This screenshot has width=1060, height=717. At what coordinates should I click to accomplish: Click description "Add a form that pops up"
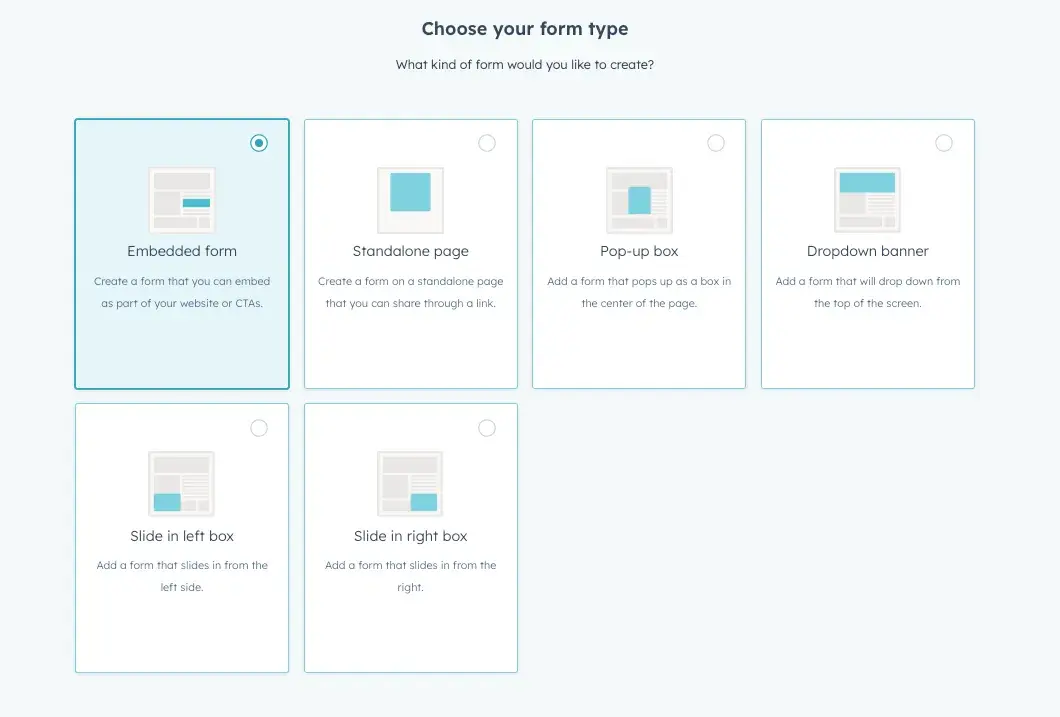coord(640,292)
